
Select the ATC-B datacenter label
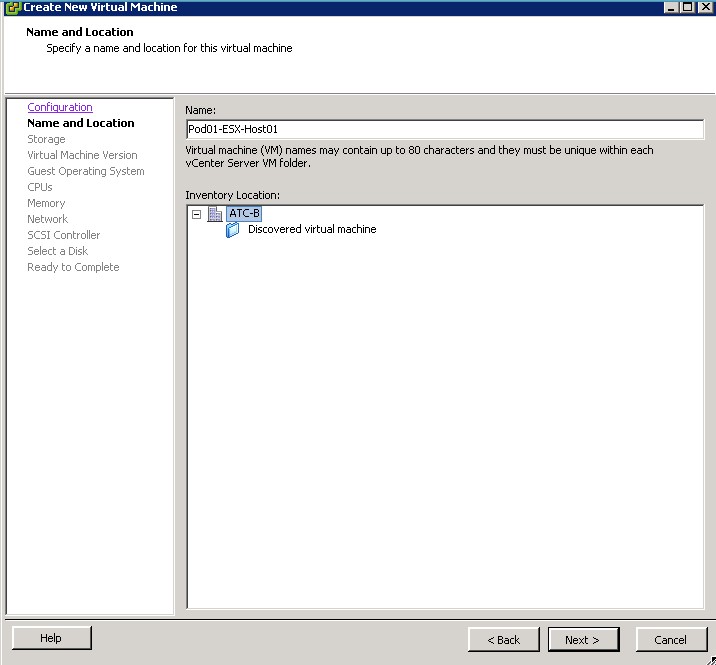pyautogui.click(x=244, y=214)
